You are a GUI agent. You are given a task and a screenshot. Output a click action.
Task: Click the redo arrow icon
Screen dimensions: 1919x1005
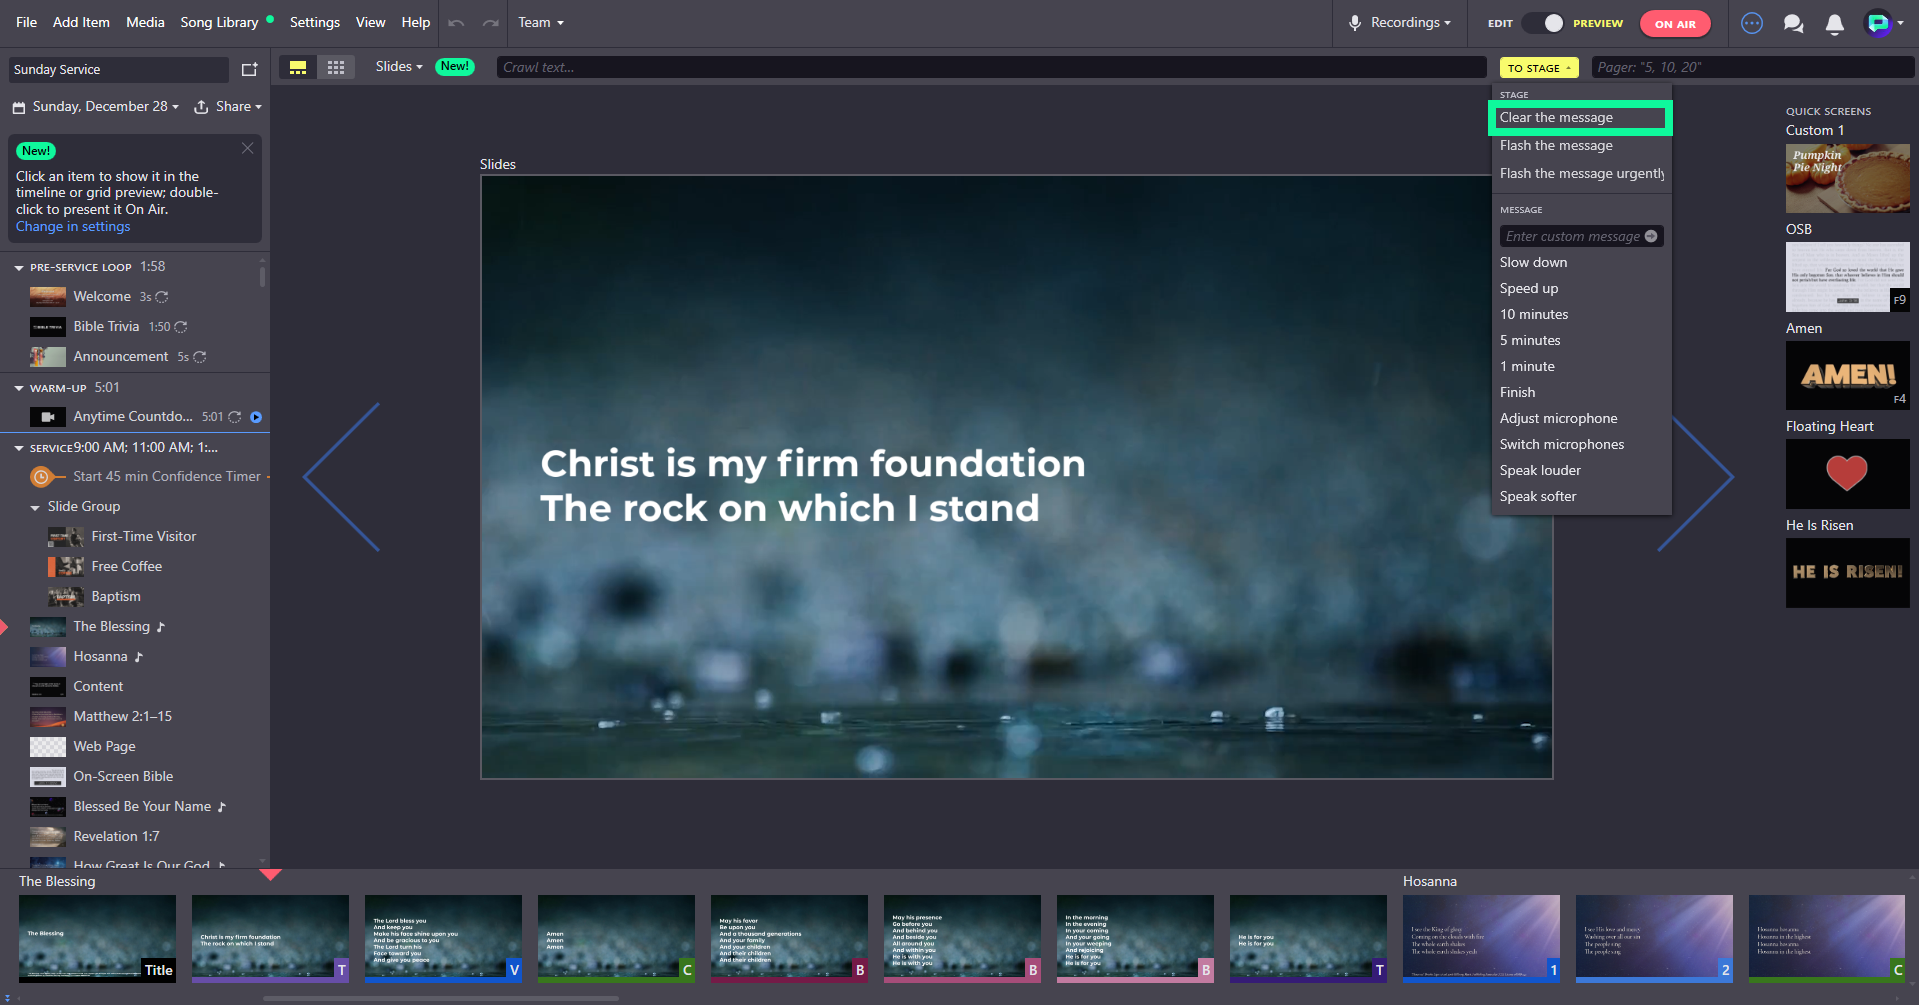click(490, 23)
